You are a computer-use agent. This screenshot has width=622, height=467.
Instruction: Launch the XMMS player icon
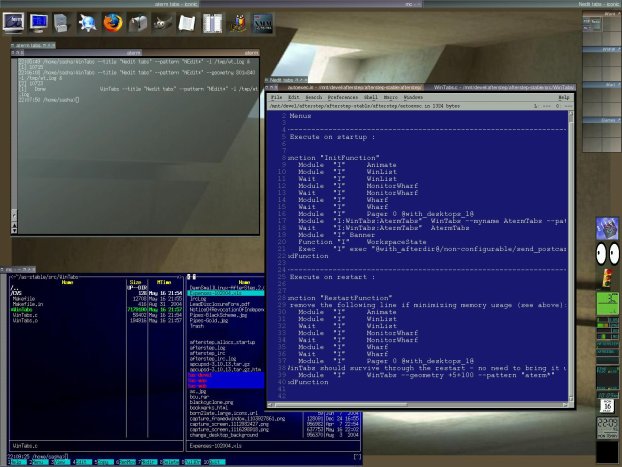tap(262, 23)
